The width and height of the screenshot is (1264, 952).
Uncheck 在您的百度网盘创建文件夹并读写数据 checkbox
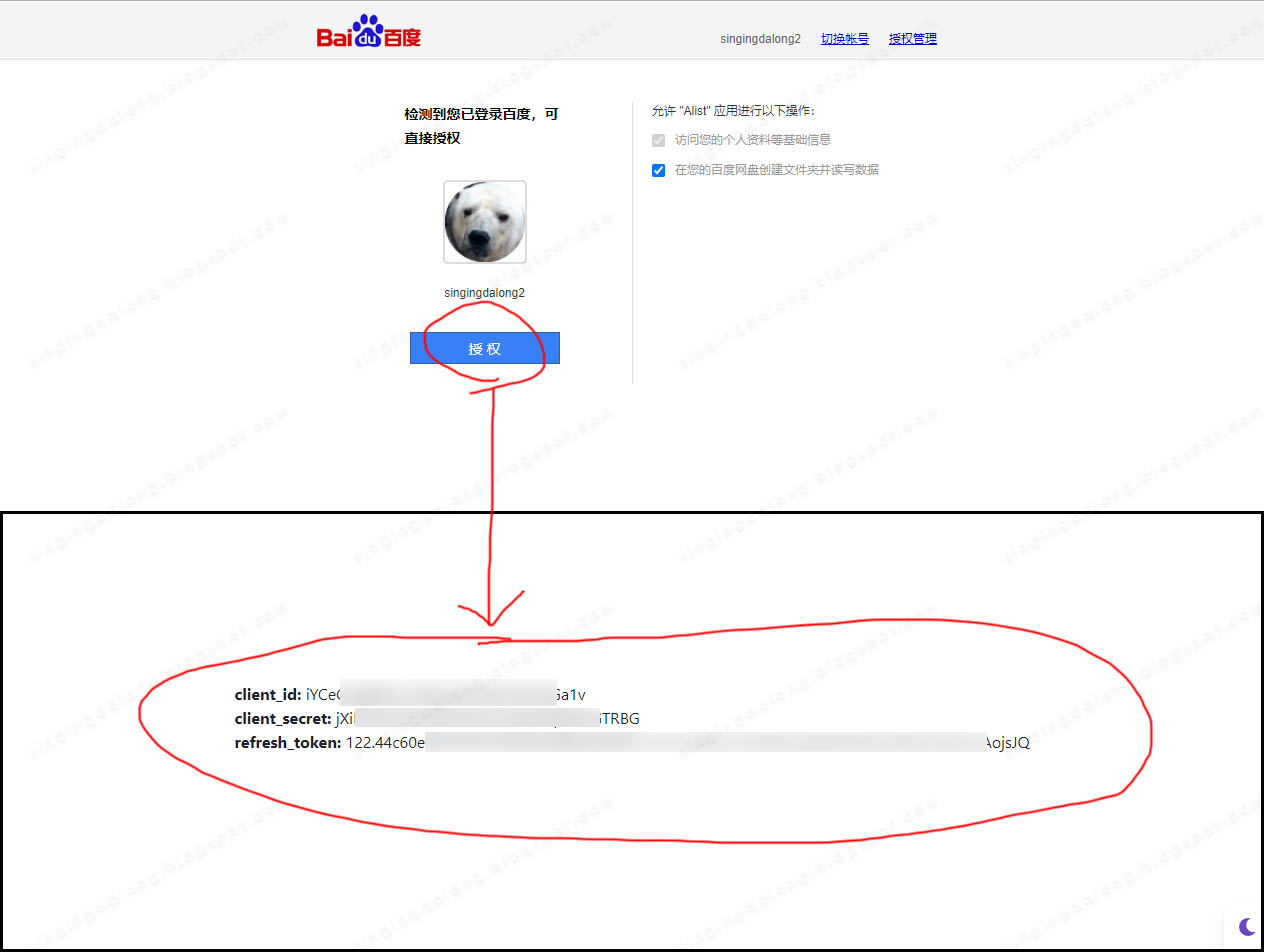pyautogui.click(x=658, y=170)
